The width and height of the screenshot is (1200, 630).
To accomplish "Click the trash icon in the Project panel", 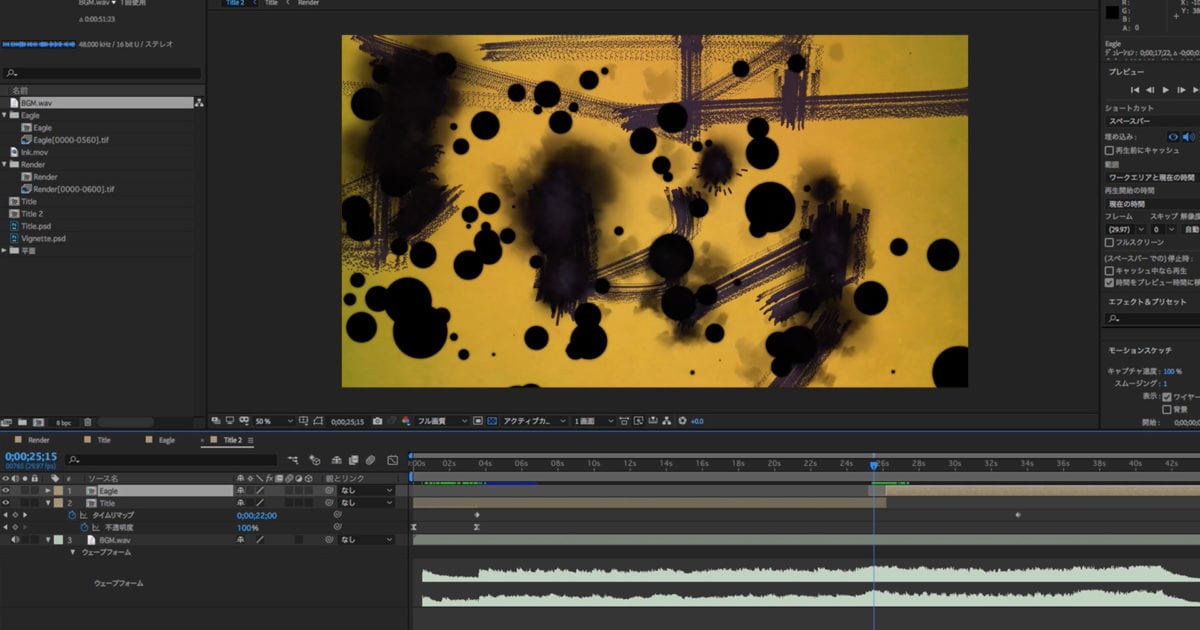I will click(88, 422).
